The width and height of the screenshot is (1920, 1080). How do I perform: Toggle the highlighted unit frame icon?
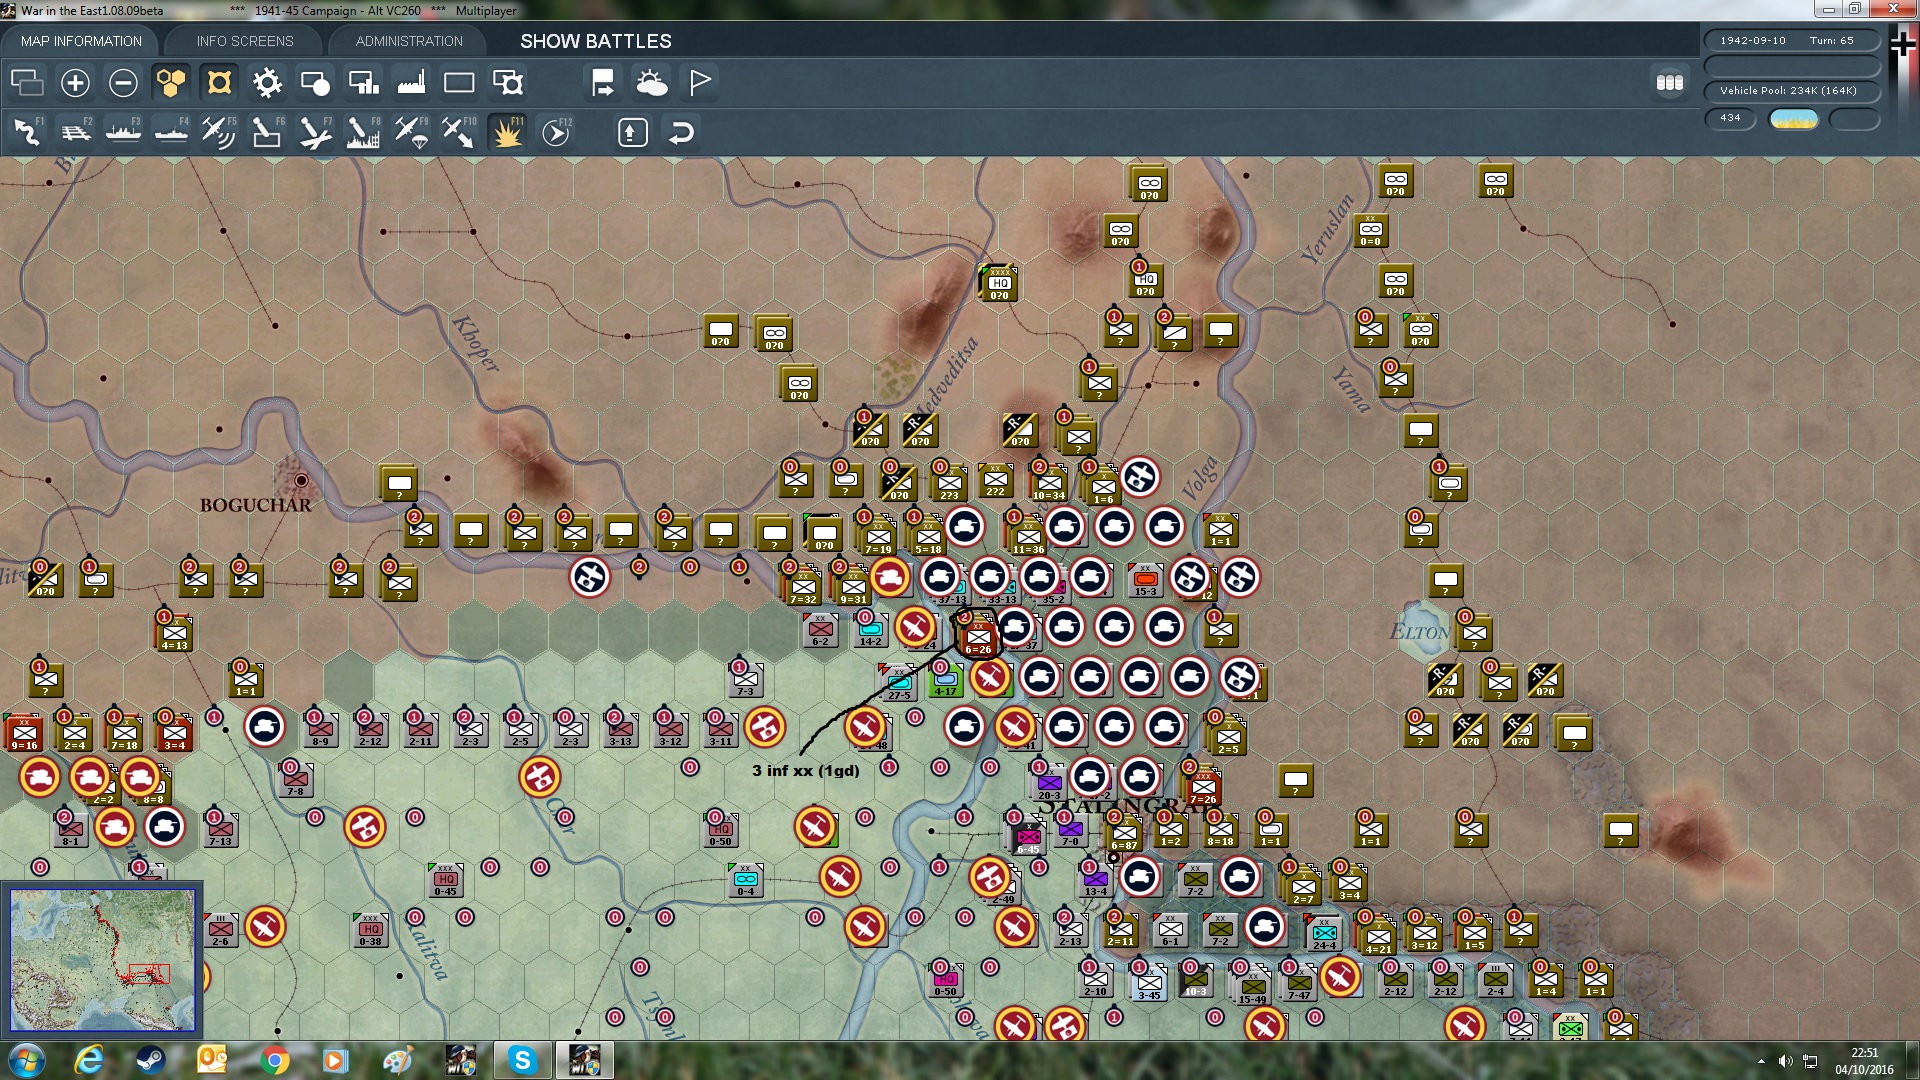click(219, 83)
